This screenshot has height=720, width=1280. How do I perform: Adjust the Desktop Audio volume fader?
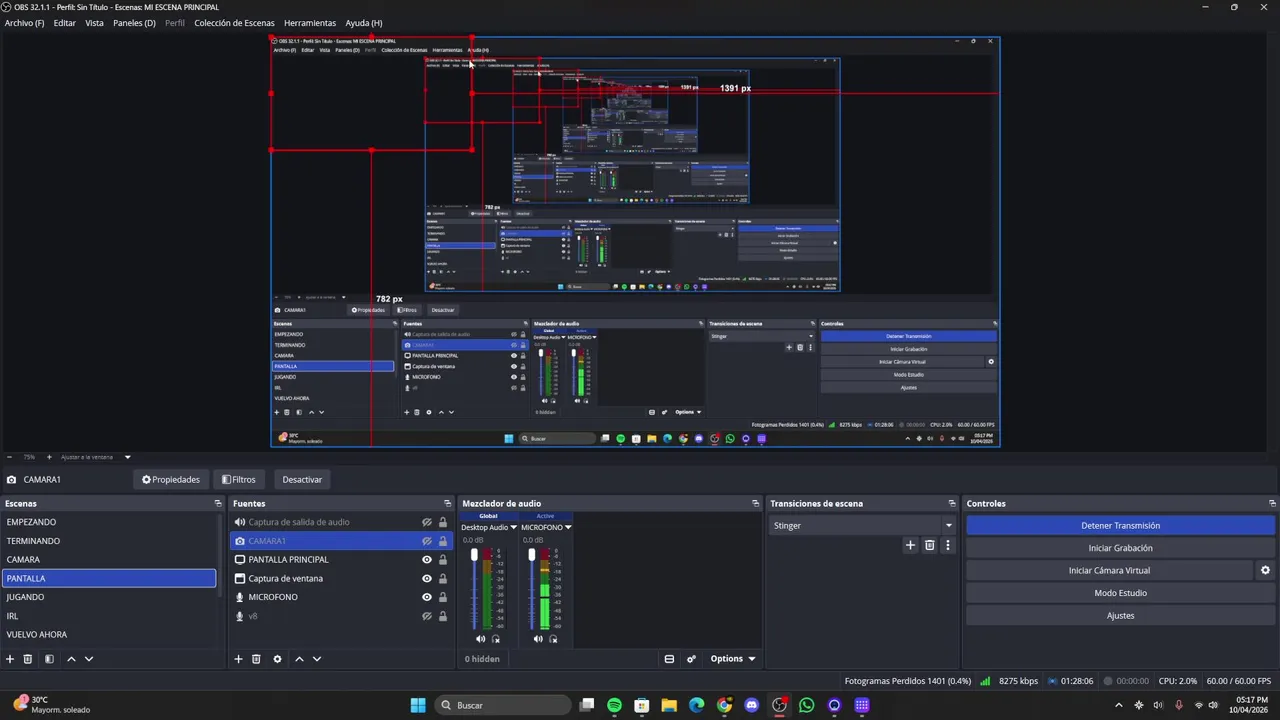coord(474,557)
